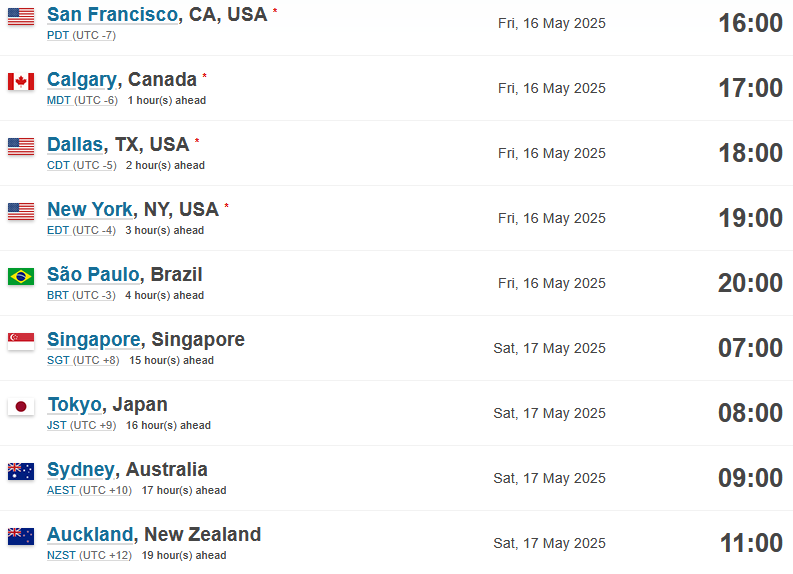Click the USA flag beside Dallas
This screenshot has width=793, height=574.
21,147
